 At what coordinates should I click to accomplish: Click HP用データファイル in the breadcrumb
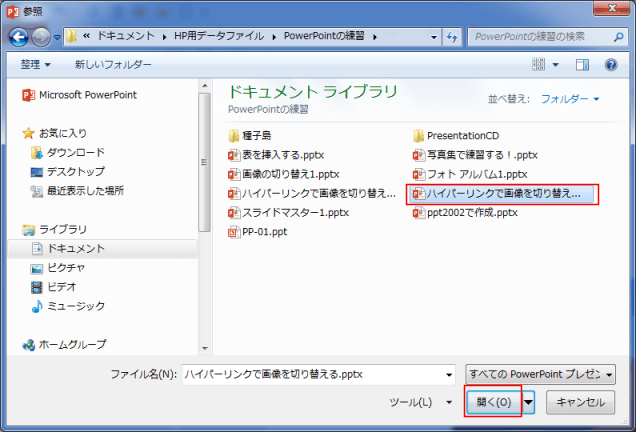pos(219,36)
